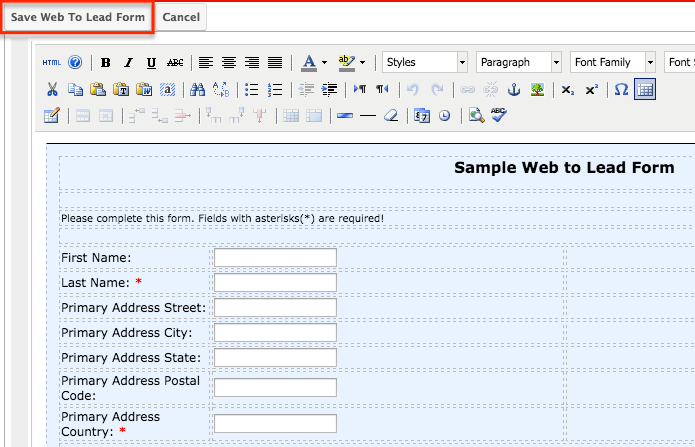Insert current date with calendar icon

pyautogui.click(x=422, y=116)
